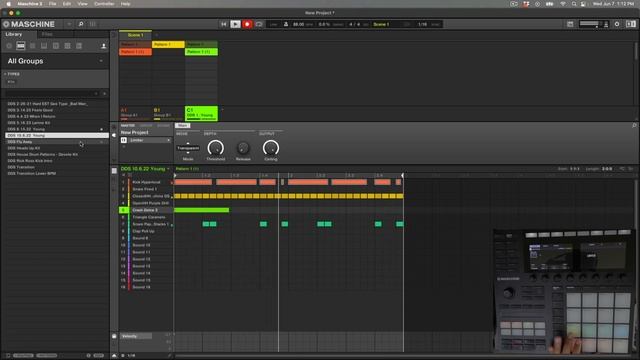Select the Kick Hypemod sound slot
The width and height of the screenshot is (640, 360).
click(x=146, y=182)
